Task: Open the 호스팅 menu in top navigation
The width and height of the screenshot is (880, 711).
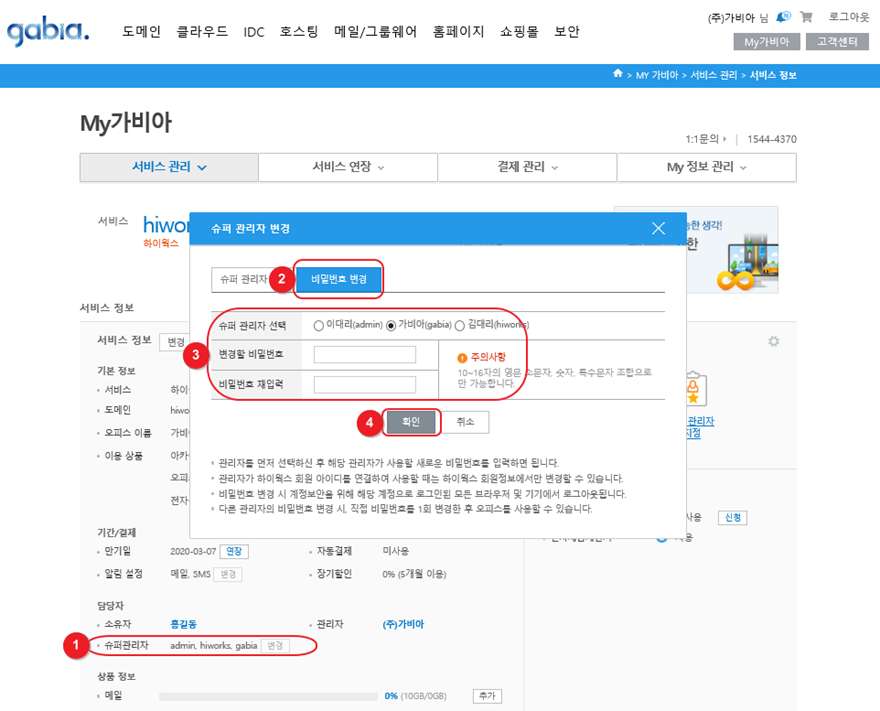Action: click(298, 32)
